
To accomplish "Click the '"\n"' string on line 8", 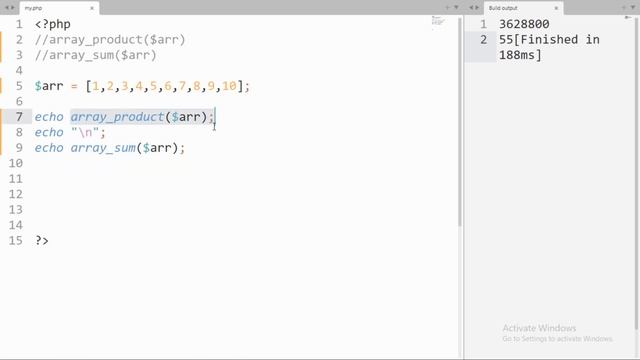I will [x=85, y=133].
